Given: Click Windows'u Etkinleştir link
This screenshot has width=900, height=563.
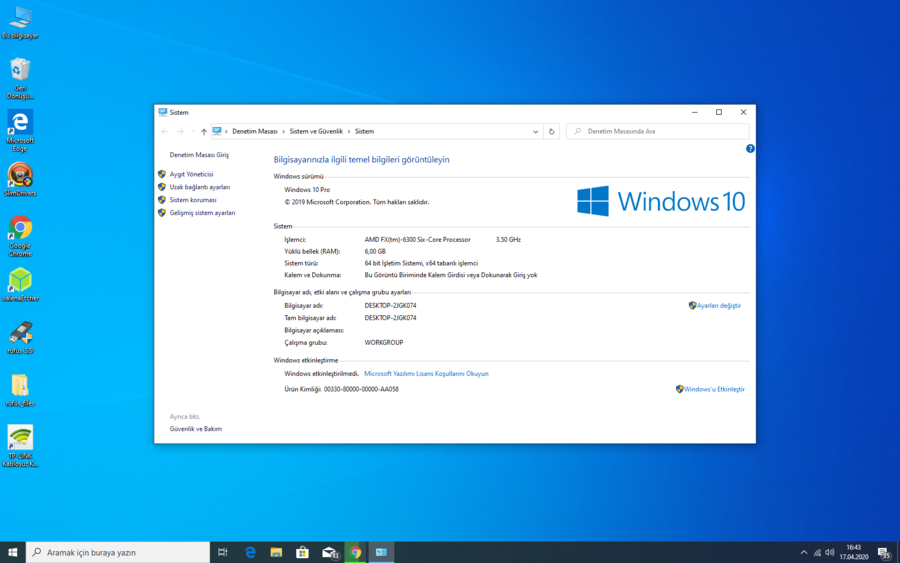Looking at the screenshot, I should point(714,389).
